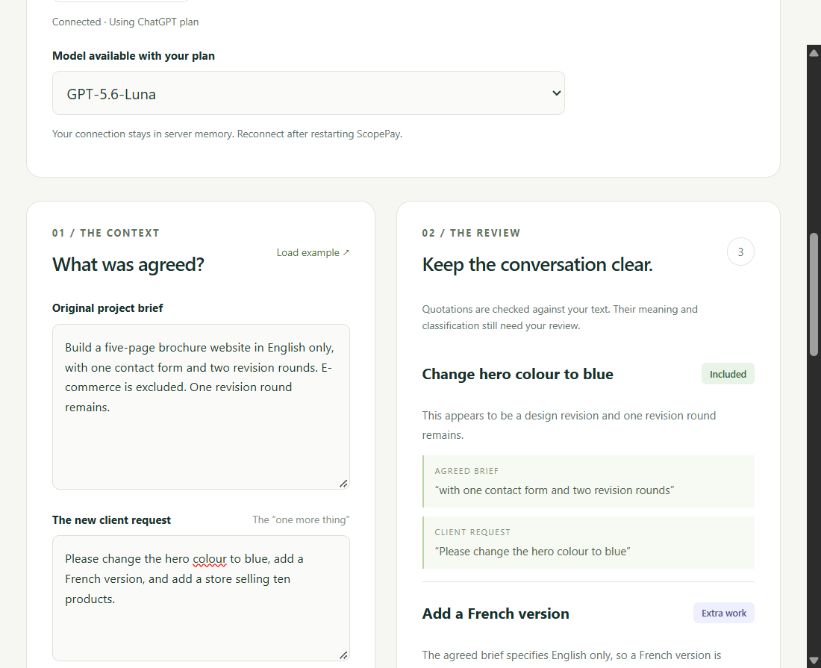Click the Load example link
The image size is (821, 668).
pyautogui.click(x=313, y=252)
